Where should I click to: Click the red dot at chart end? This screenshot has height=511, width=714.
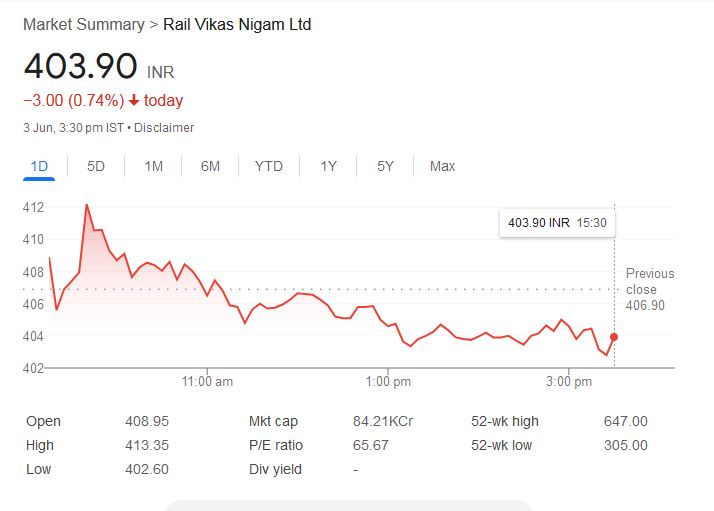click(614, 337)
